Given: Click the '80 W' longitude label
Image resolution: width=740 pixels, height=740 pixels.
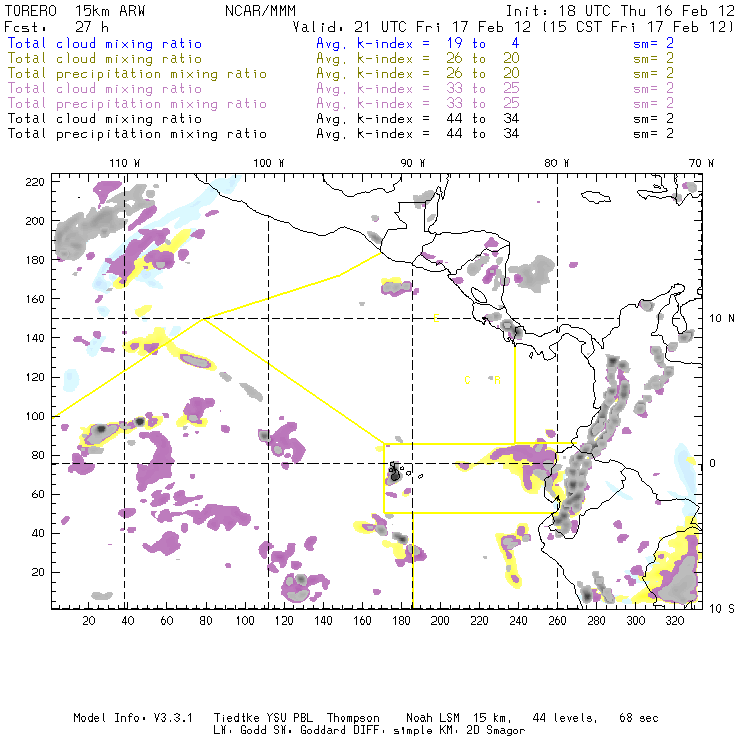Looking at the screenshot, I should point(556,163).
